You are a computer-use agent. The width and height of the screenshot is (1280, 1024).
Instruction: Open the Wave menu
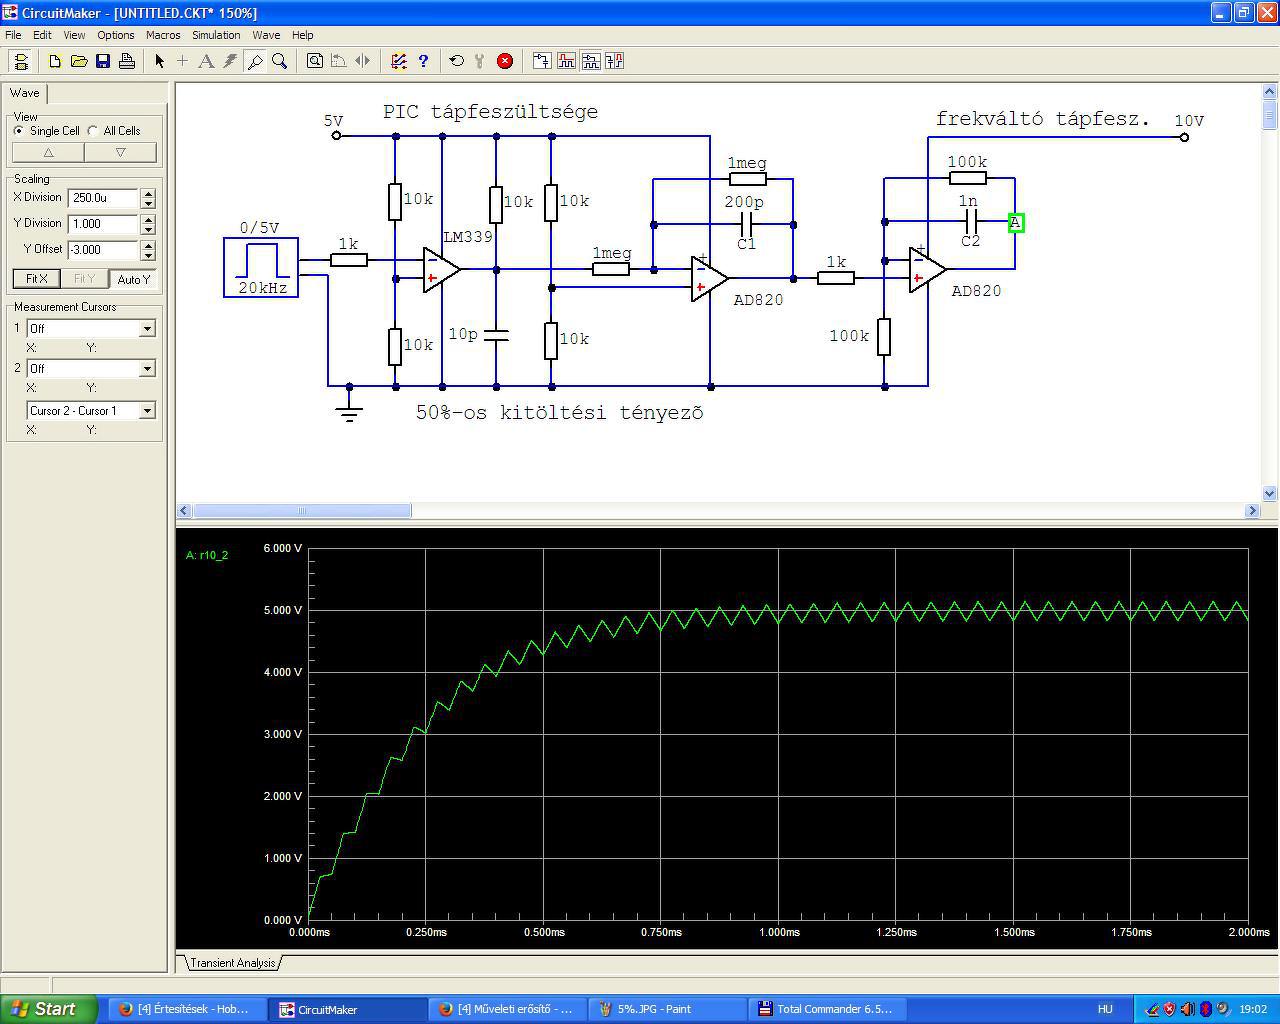tap(266, 35)
